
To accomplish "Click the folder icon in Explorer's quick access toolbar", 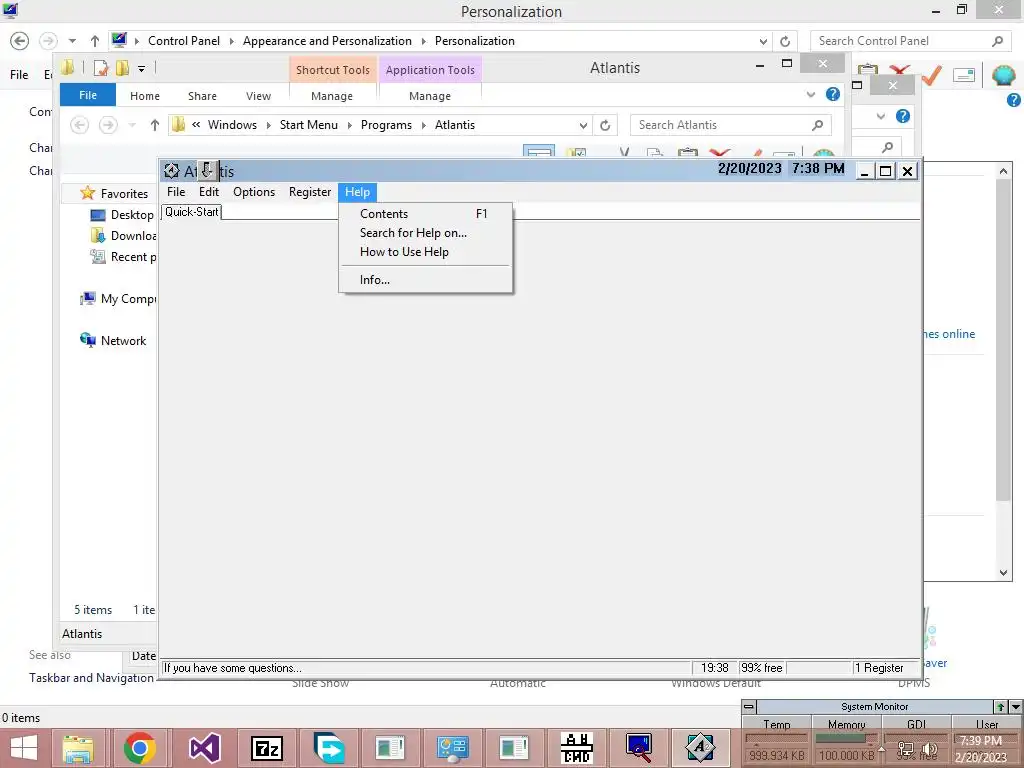I will click(67, 67).
